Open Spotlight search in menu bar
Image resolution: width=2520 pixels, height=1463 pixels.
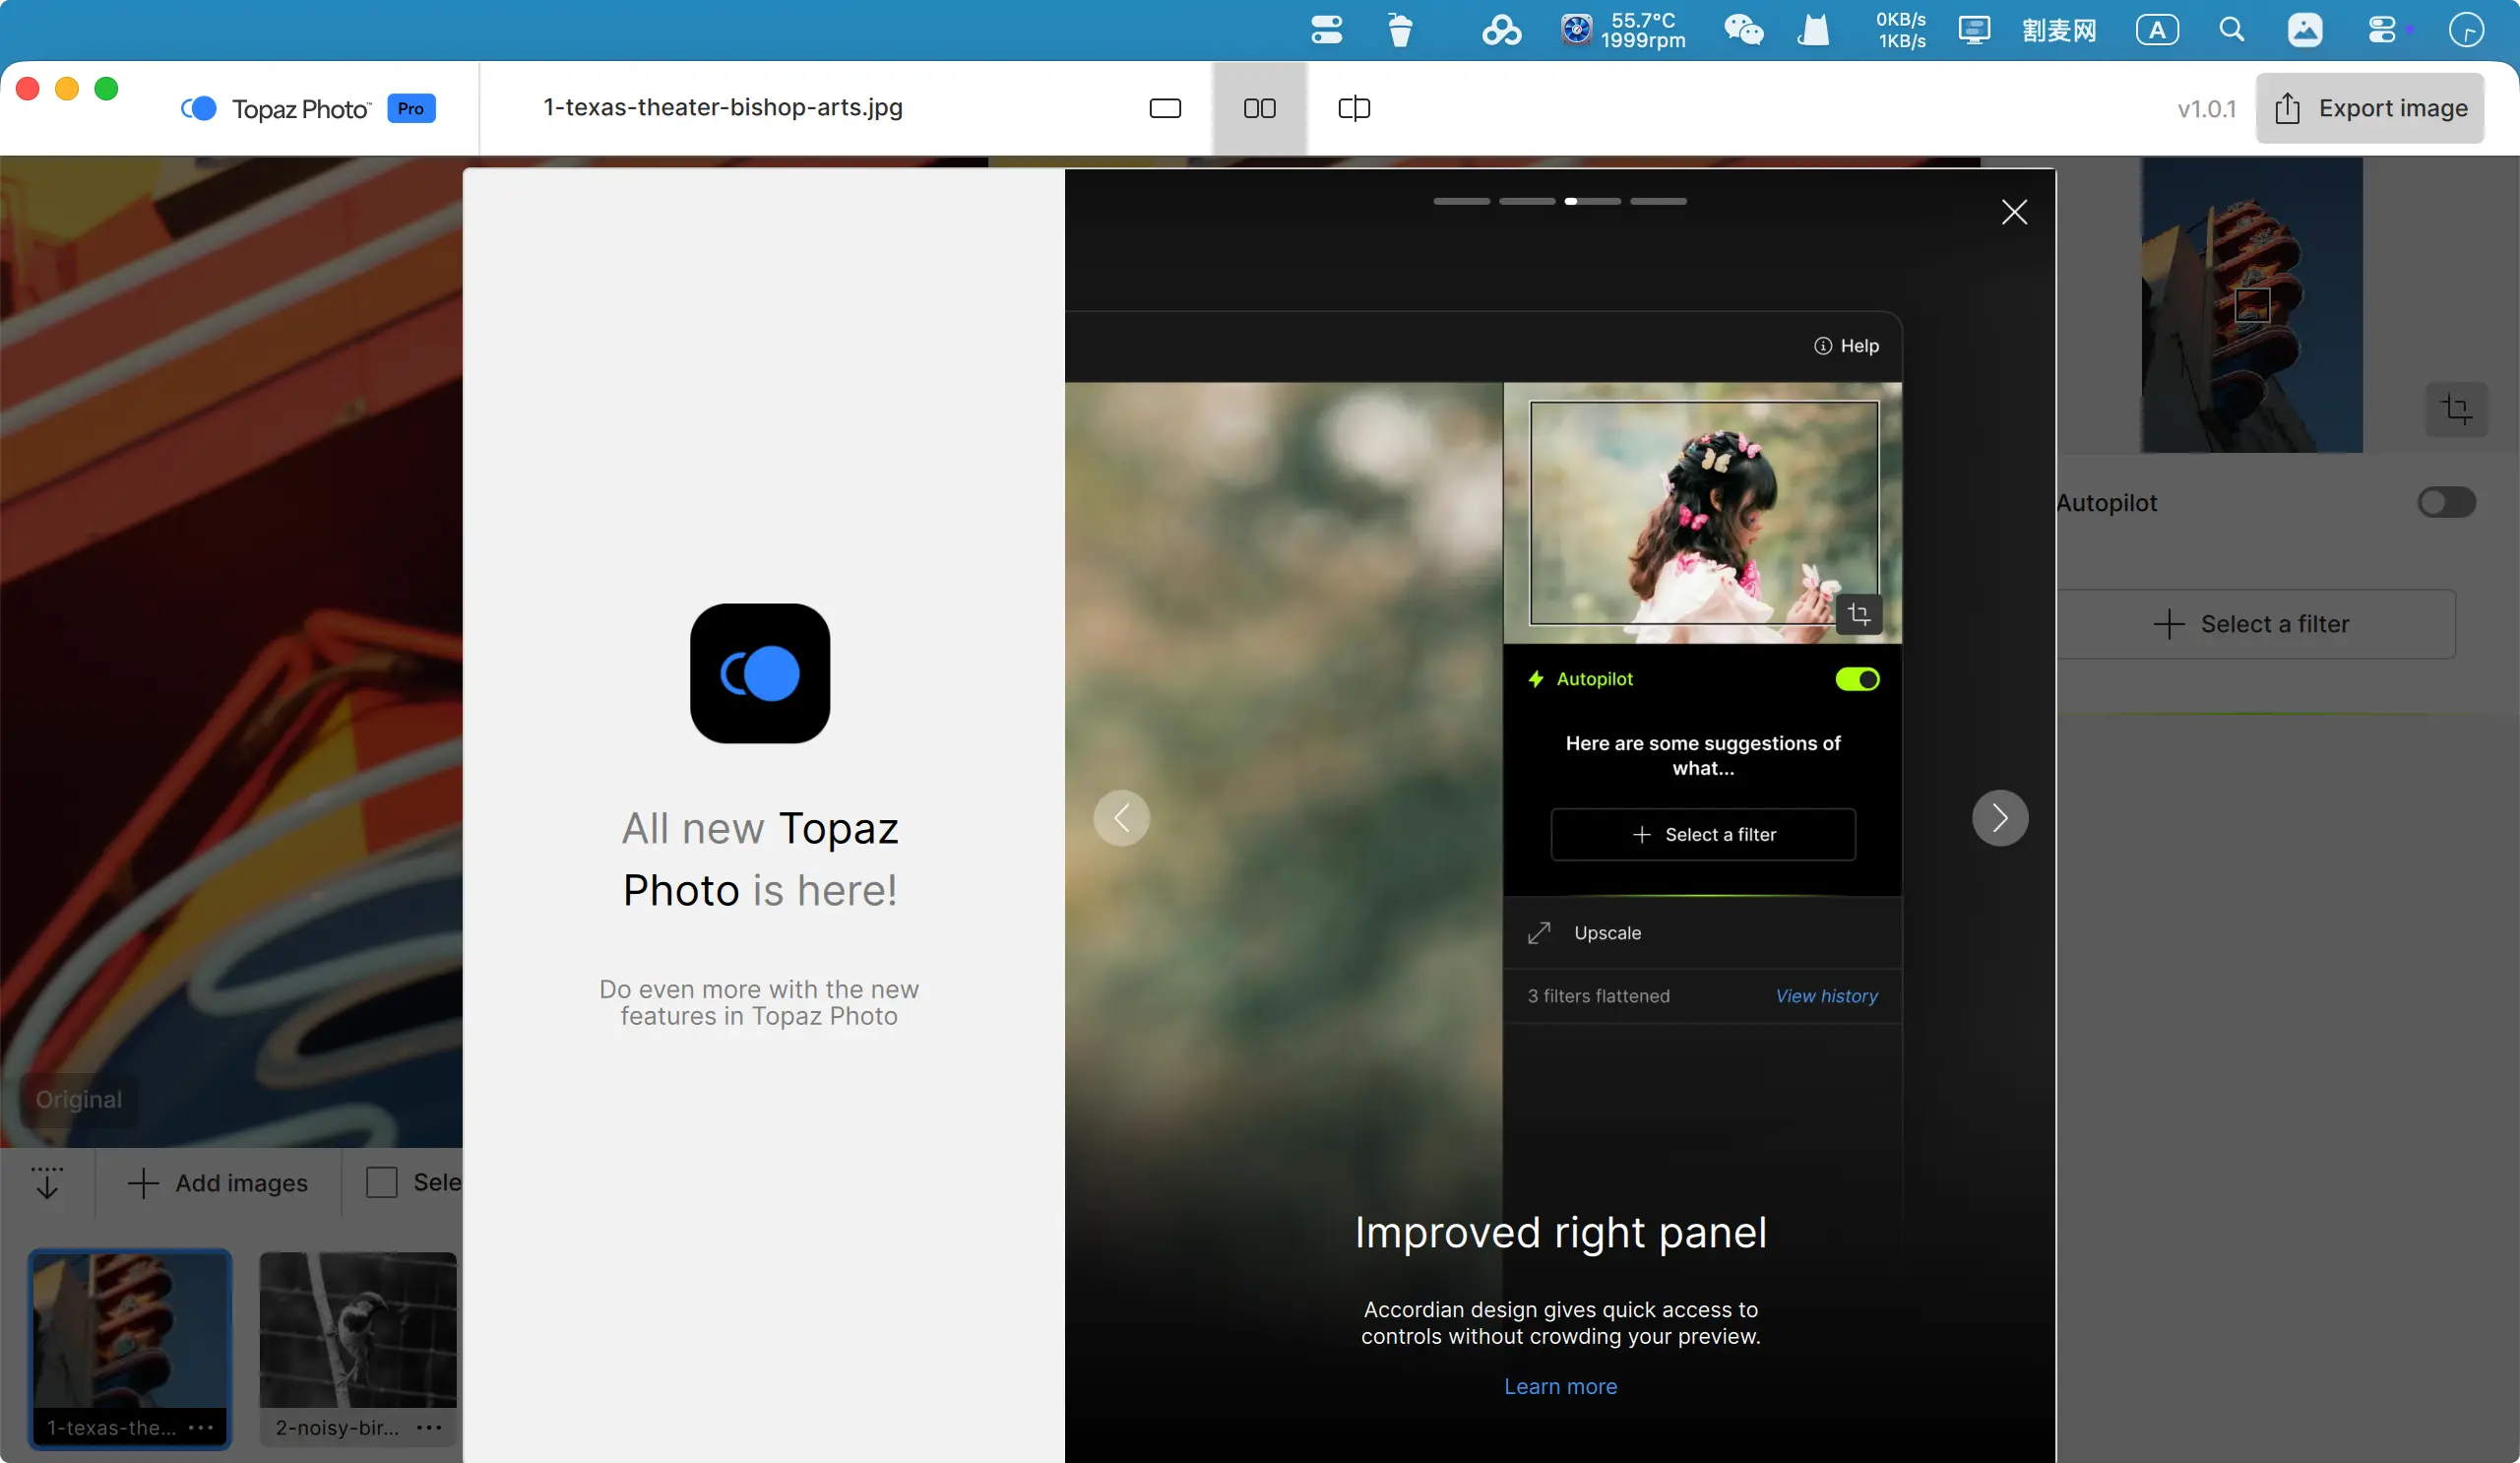[x=2231, y=30]
